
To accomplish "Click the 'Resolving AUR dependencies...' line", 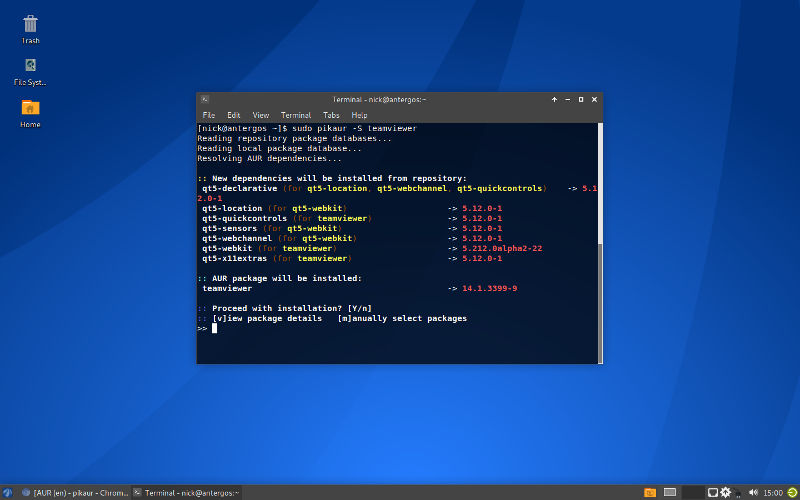I will pyautogui.click(x=269, y=158).
